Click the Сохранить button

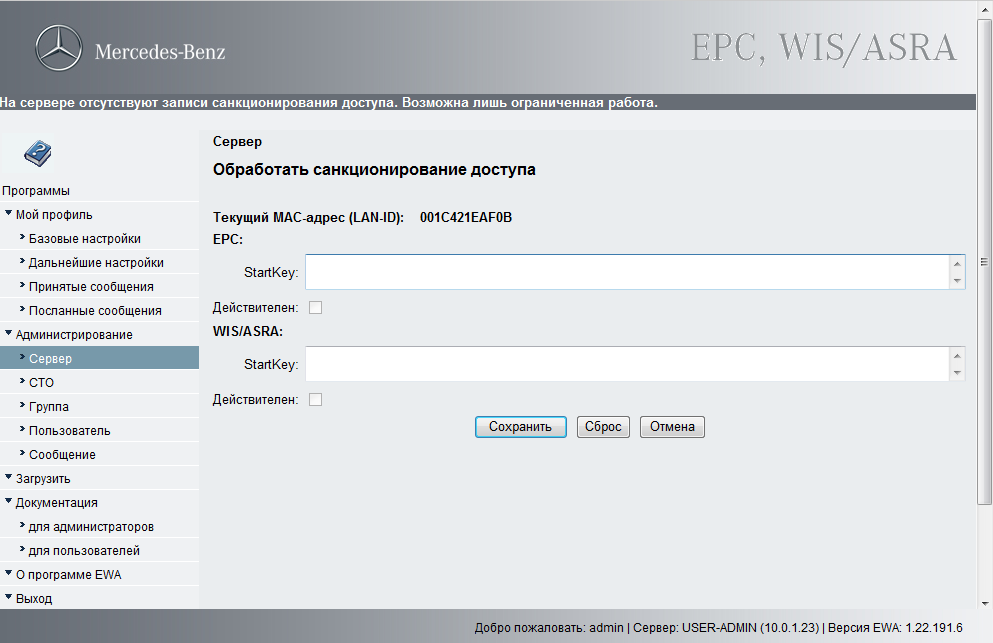tap(521, 427)
